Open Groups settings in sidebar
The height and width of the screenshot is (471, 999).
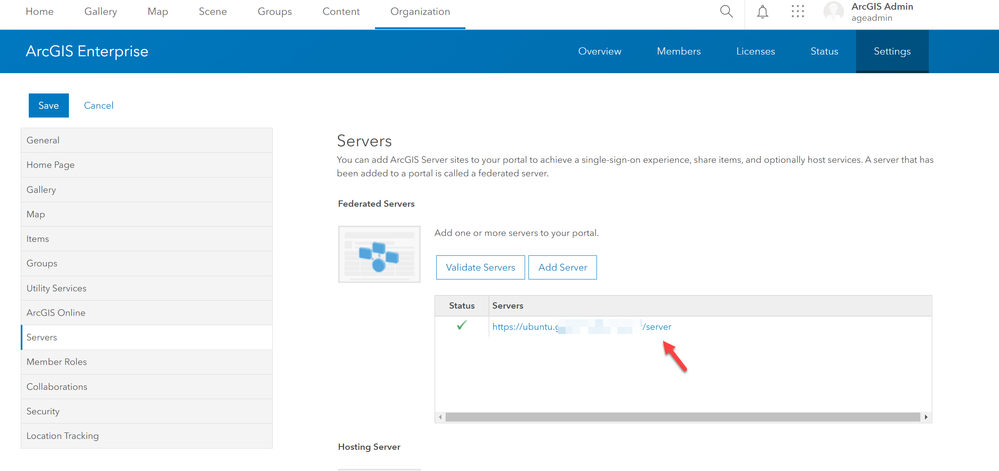point(147,263)
